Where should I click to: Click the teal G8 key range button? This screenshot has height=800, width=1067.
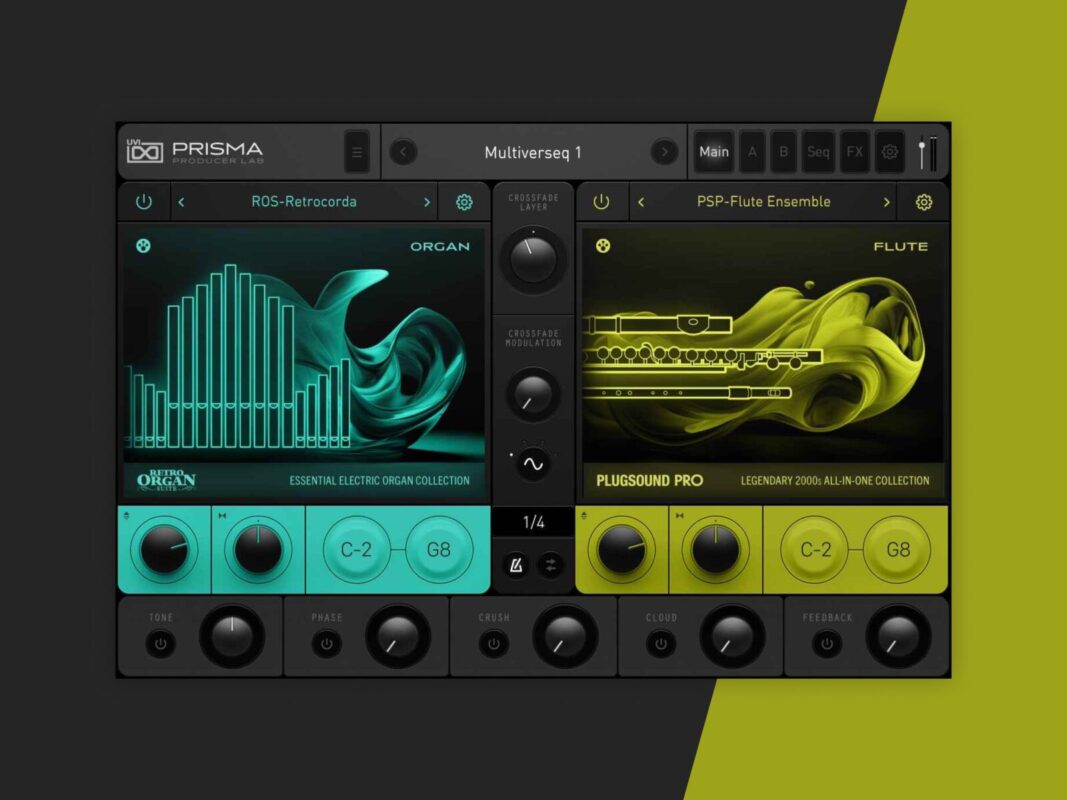point(438,550)
